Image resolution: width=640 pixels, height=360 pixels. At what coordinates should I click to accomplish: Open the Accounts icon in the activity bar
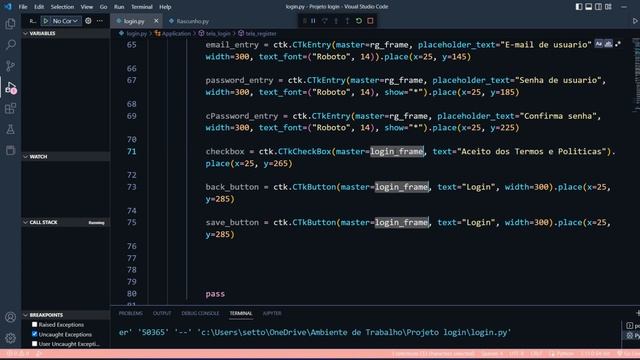[10, 317]
